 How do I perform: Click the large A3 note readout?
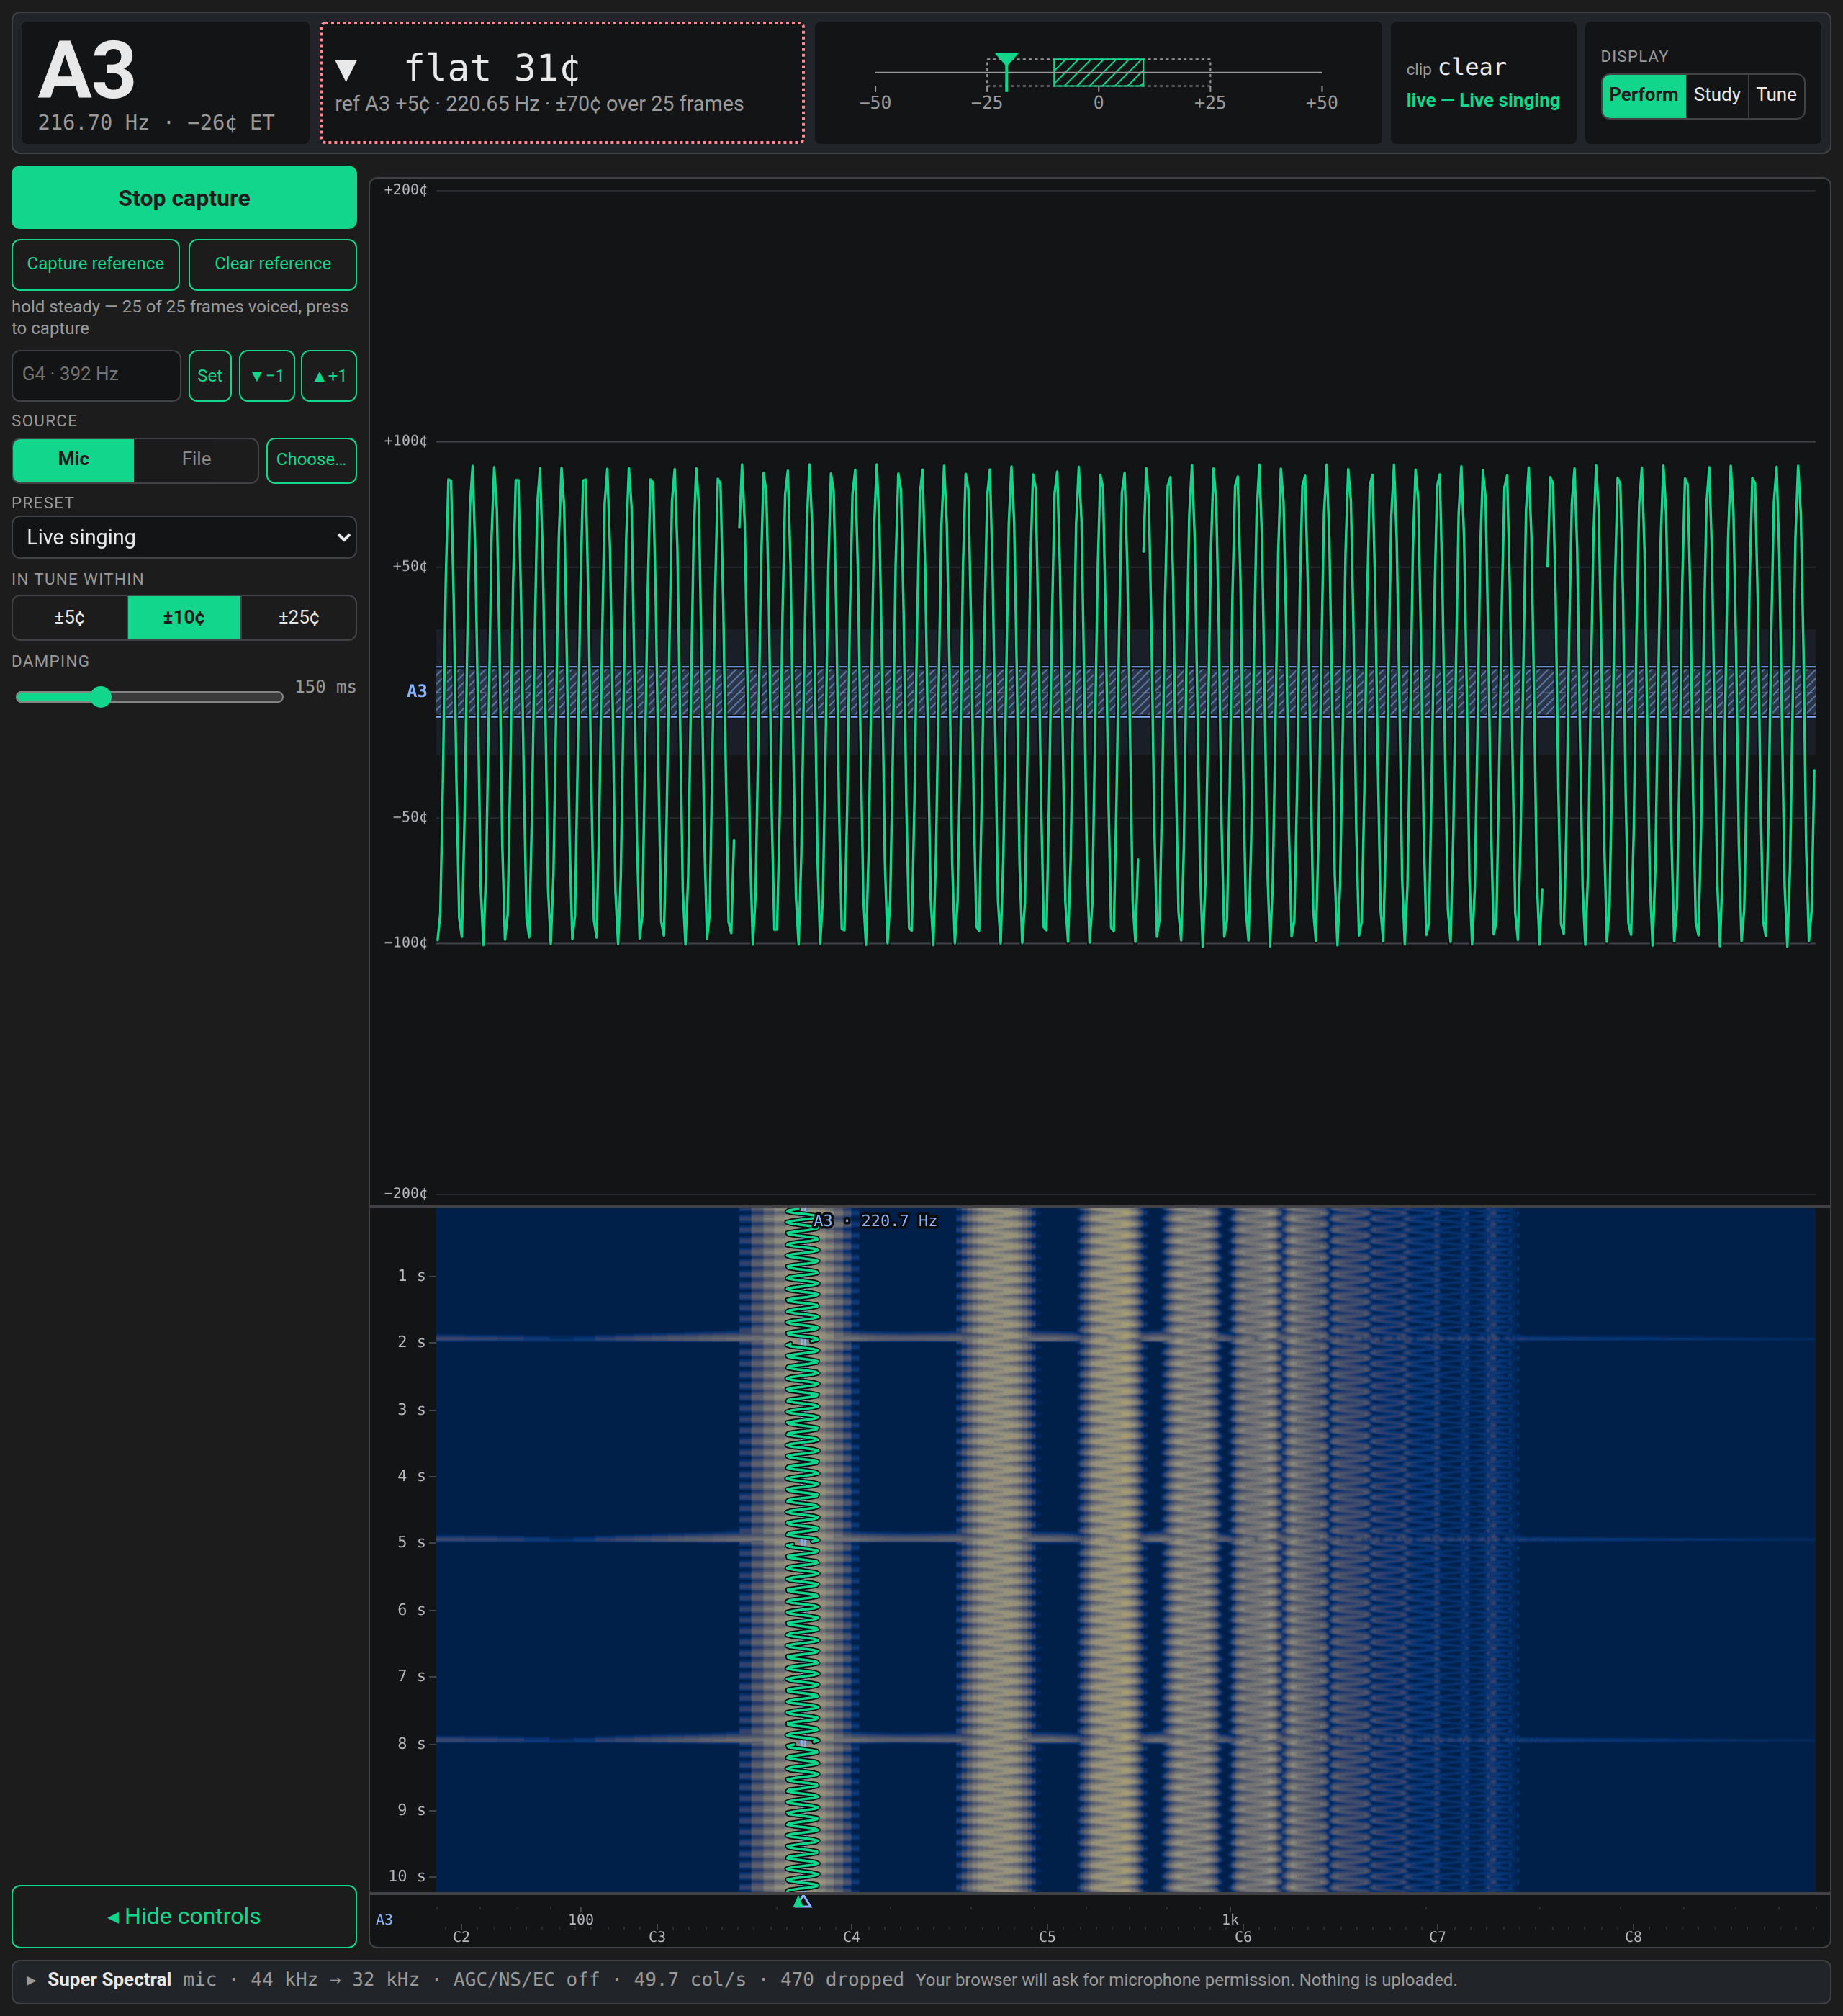tap(87, 71)
